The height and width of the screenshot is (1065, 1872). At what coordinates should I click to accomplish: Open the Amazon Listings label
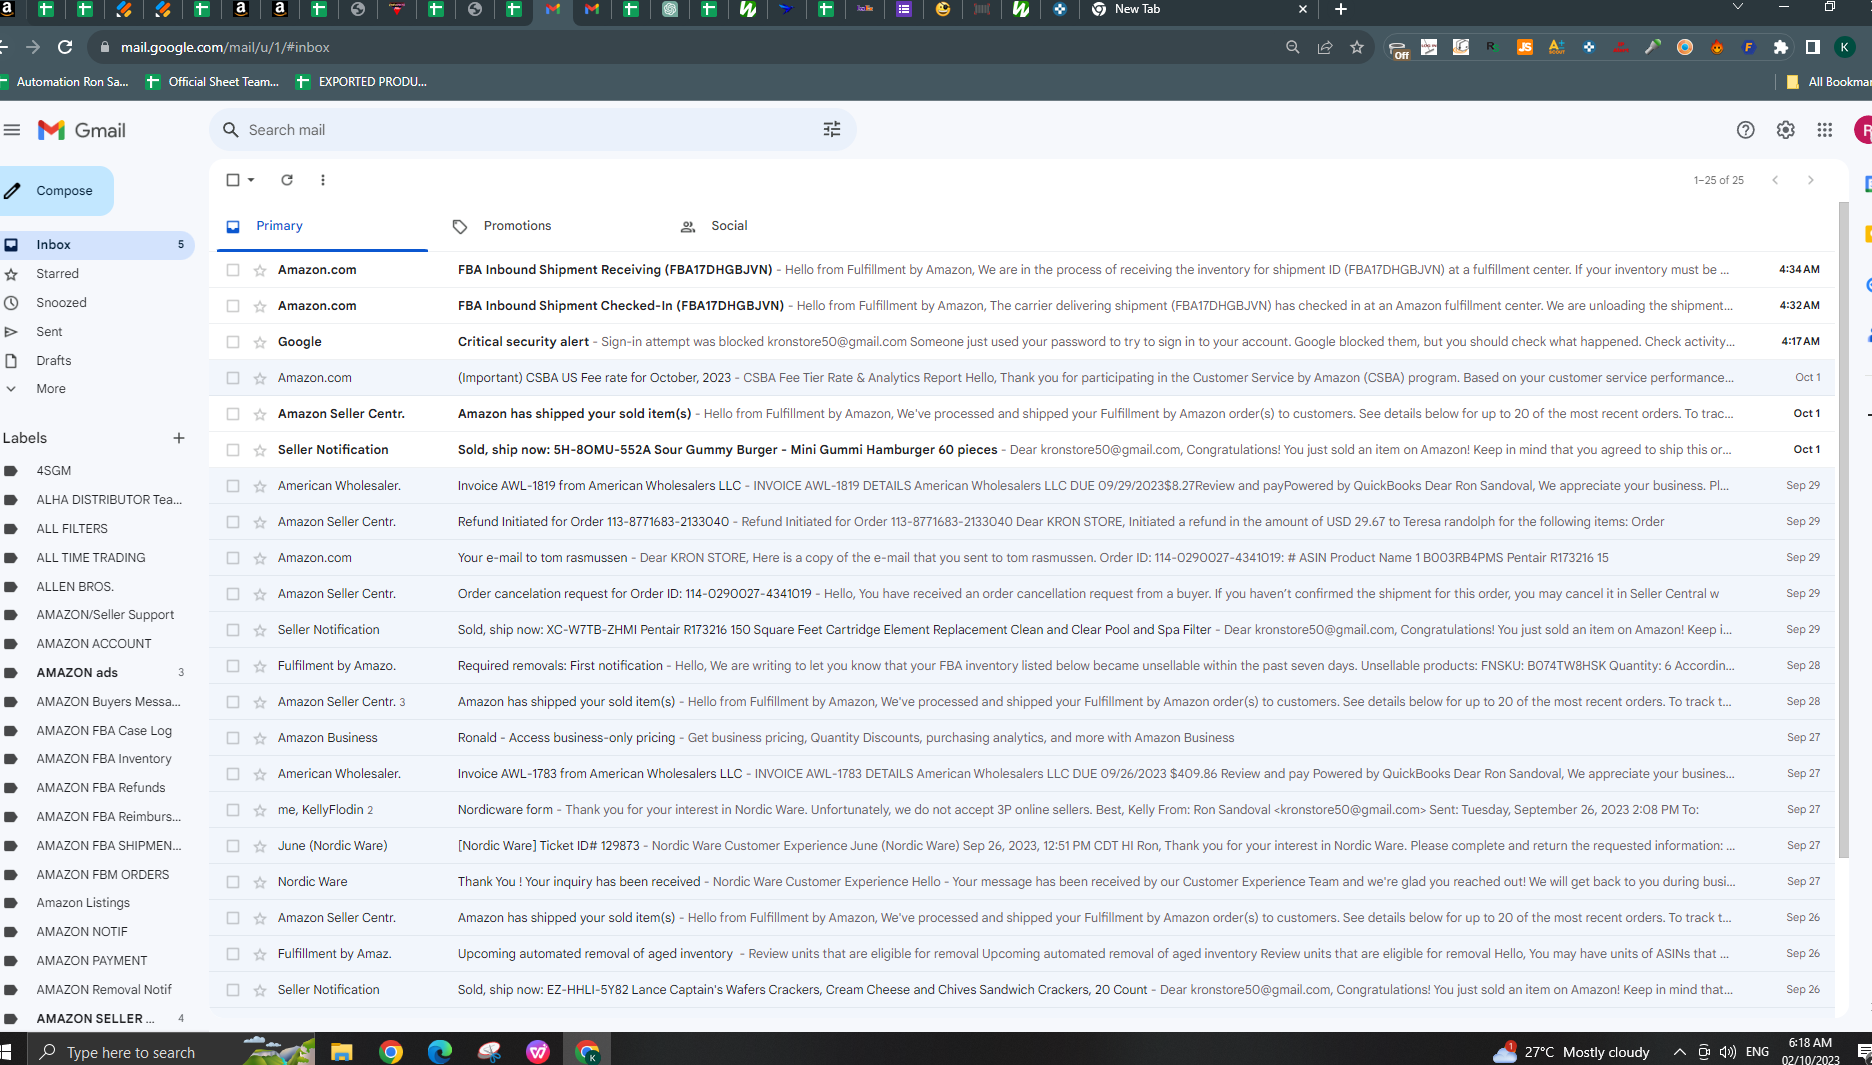83,903
